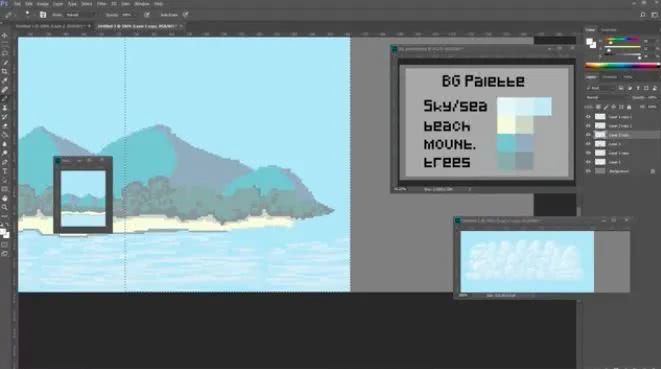661x369 pixels.
Task: Open the Normal blend mode dropdown
Action: 606,97
